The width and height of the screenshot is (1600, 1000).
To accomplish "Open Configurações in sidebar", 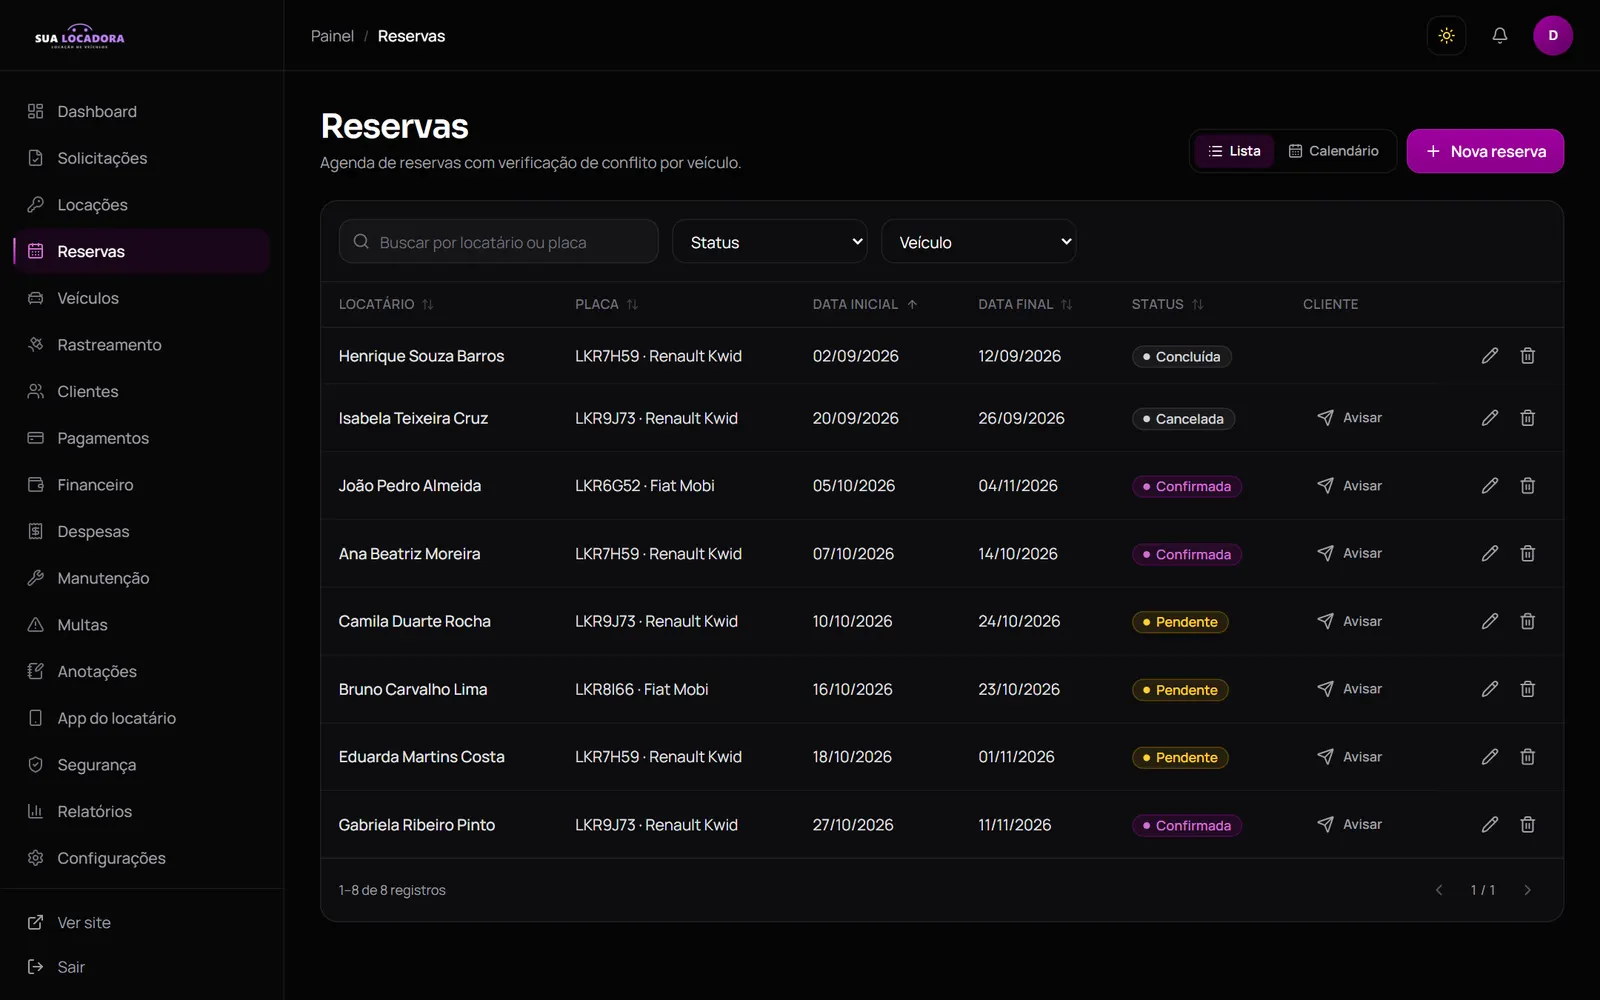I will coord(142,858).
